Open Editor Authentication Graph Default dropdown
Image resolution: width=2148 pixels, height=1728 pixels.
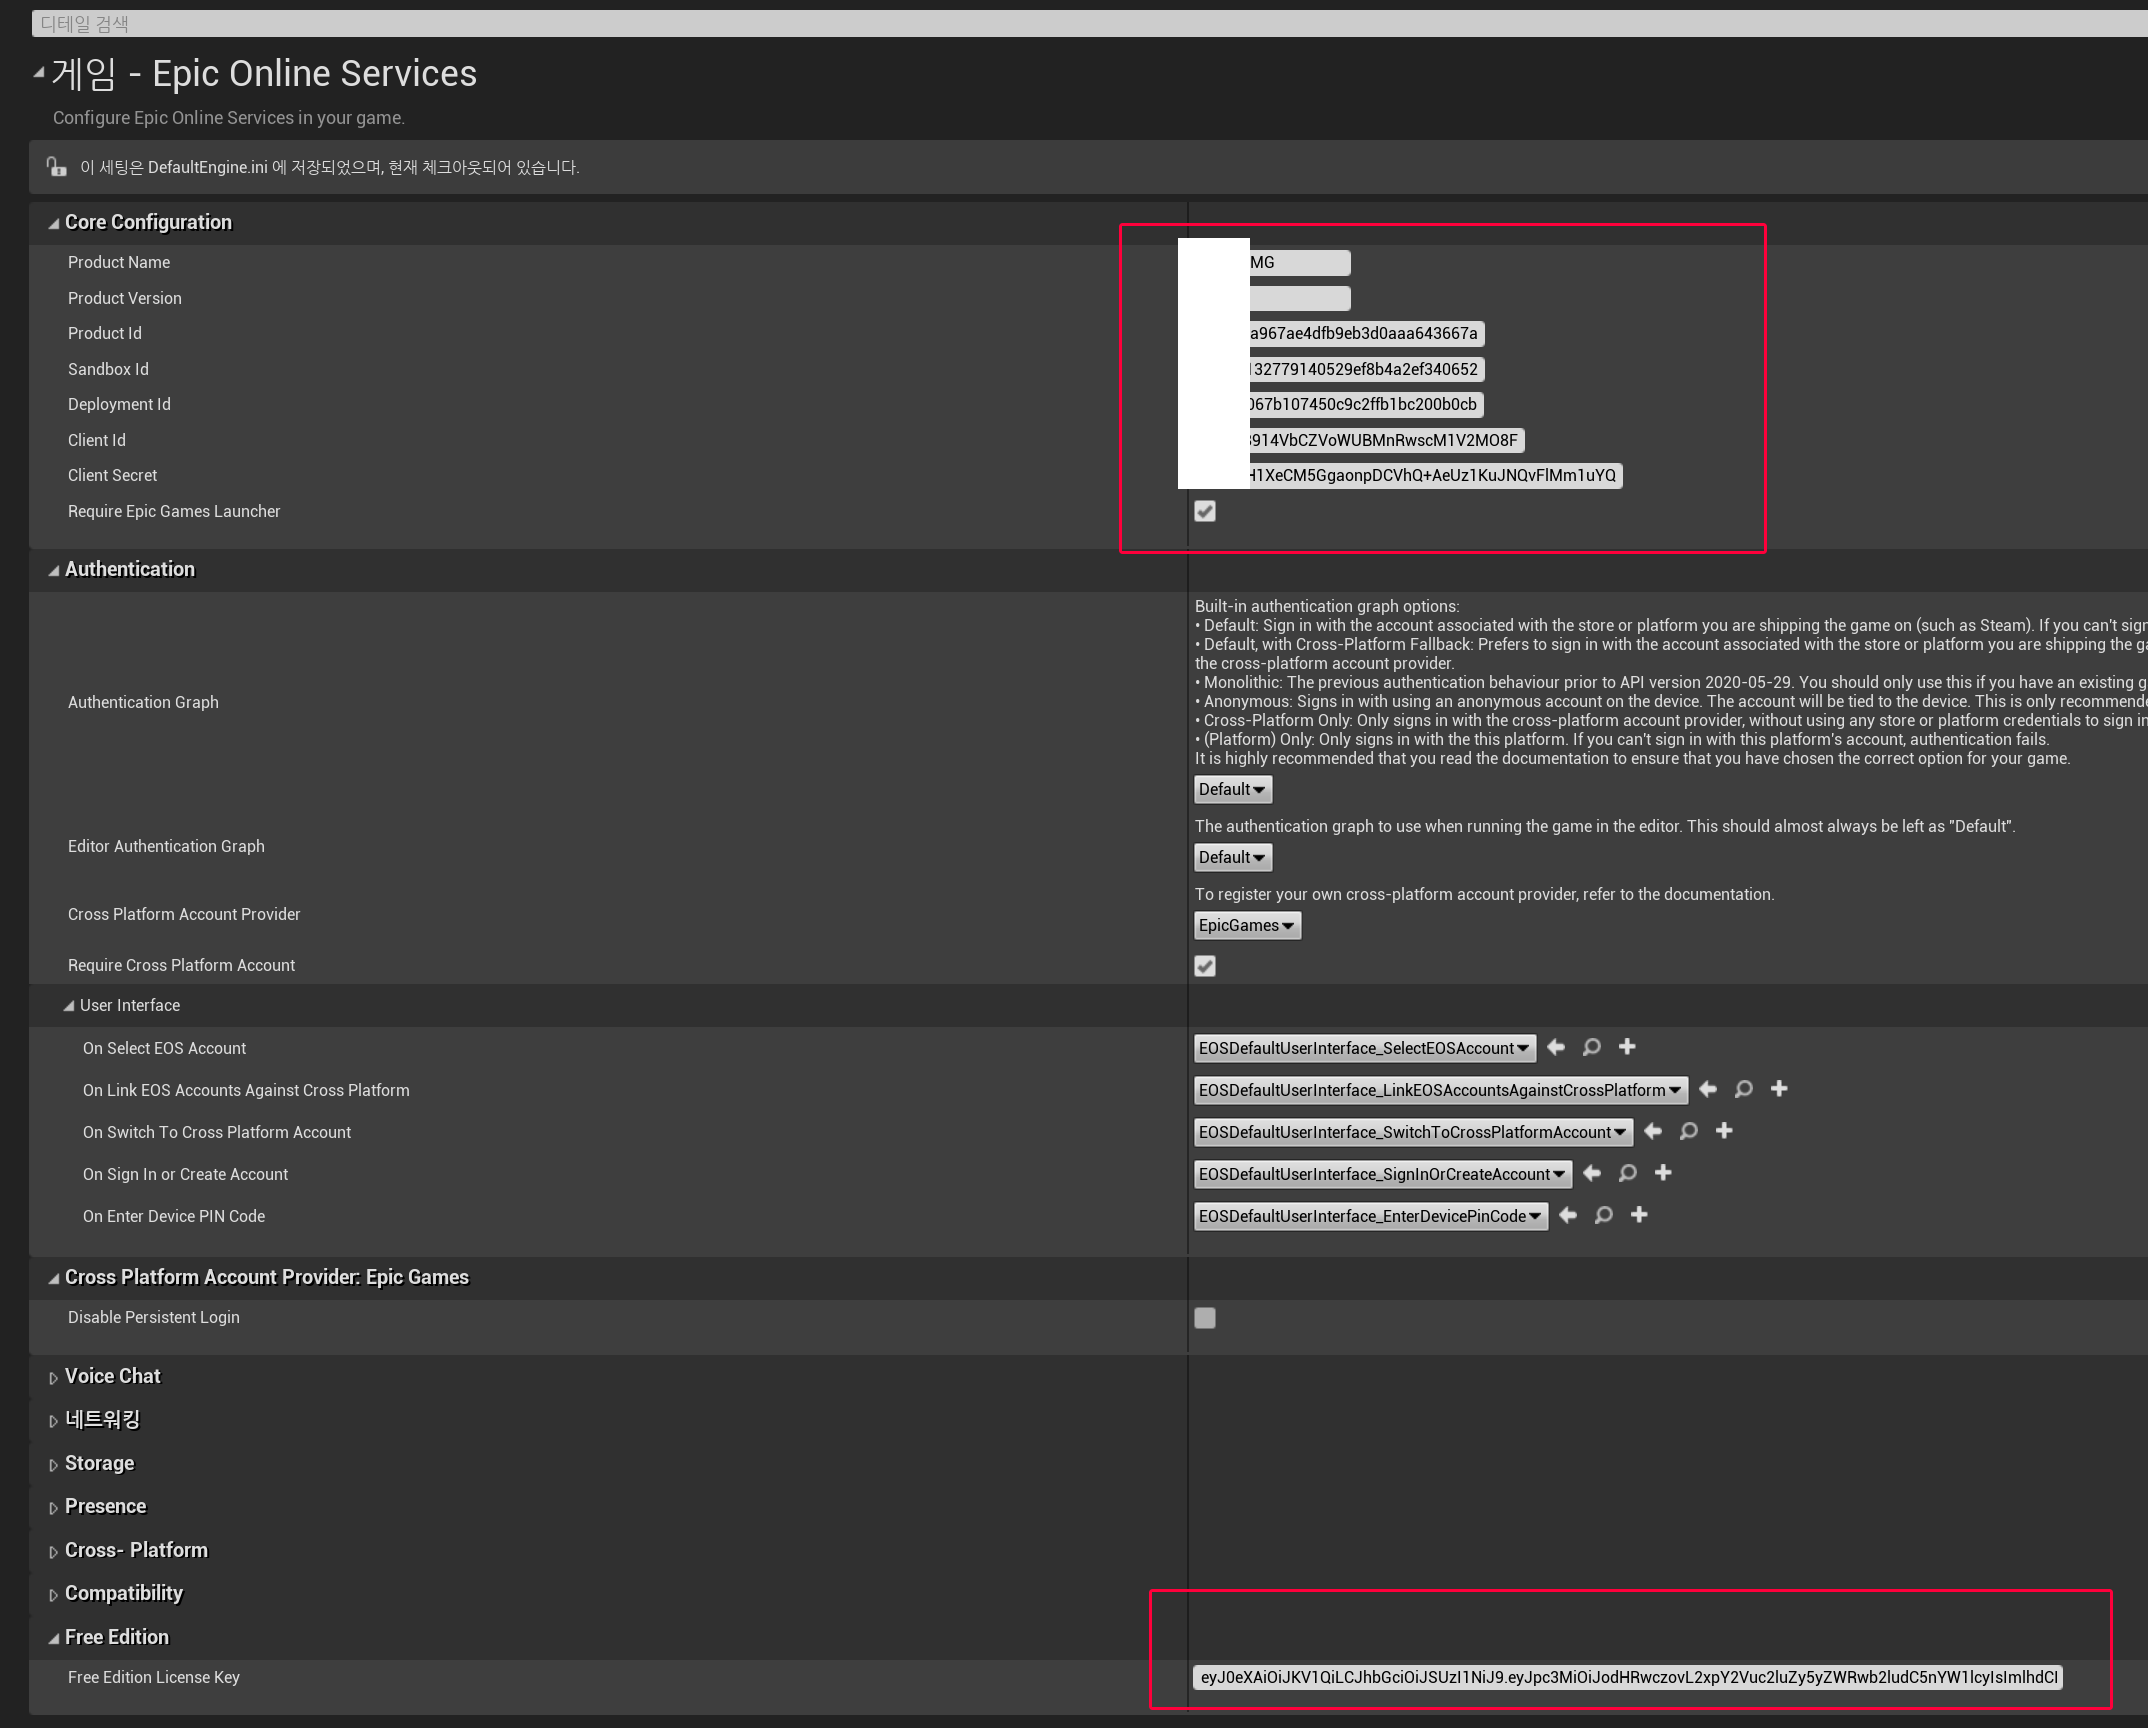pyautogui.click(x=1232, y=858)
